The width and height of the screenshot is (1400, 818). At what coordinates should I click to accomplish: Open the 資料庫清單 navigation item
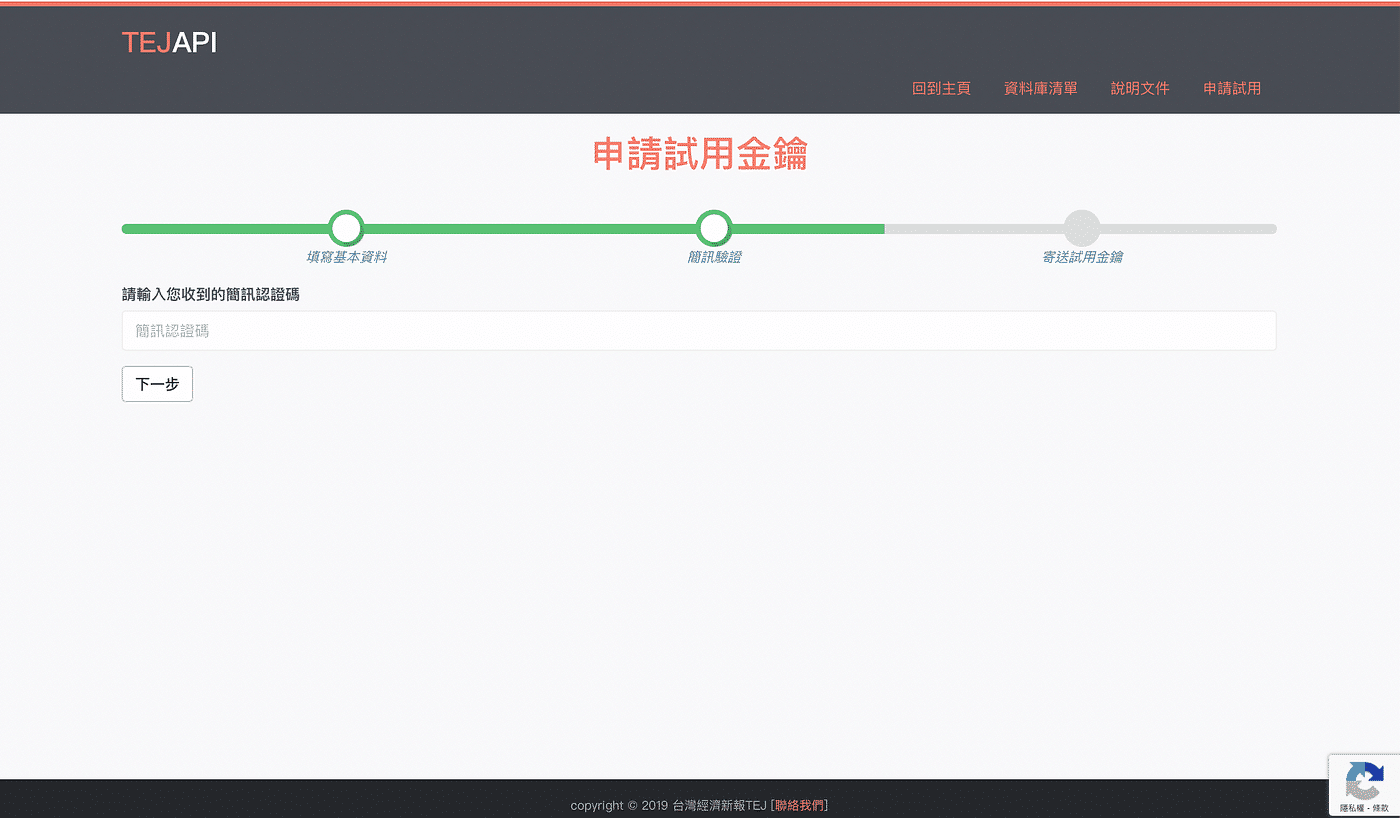coord(1040,88)
